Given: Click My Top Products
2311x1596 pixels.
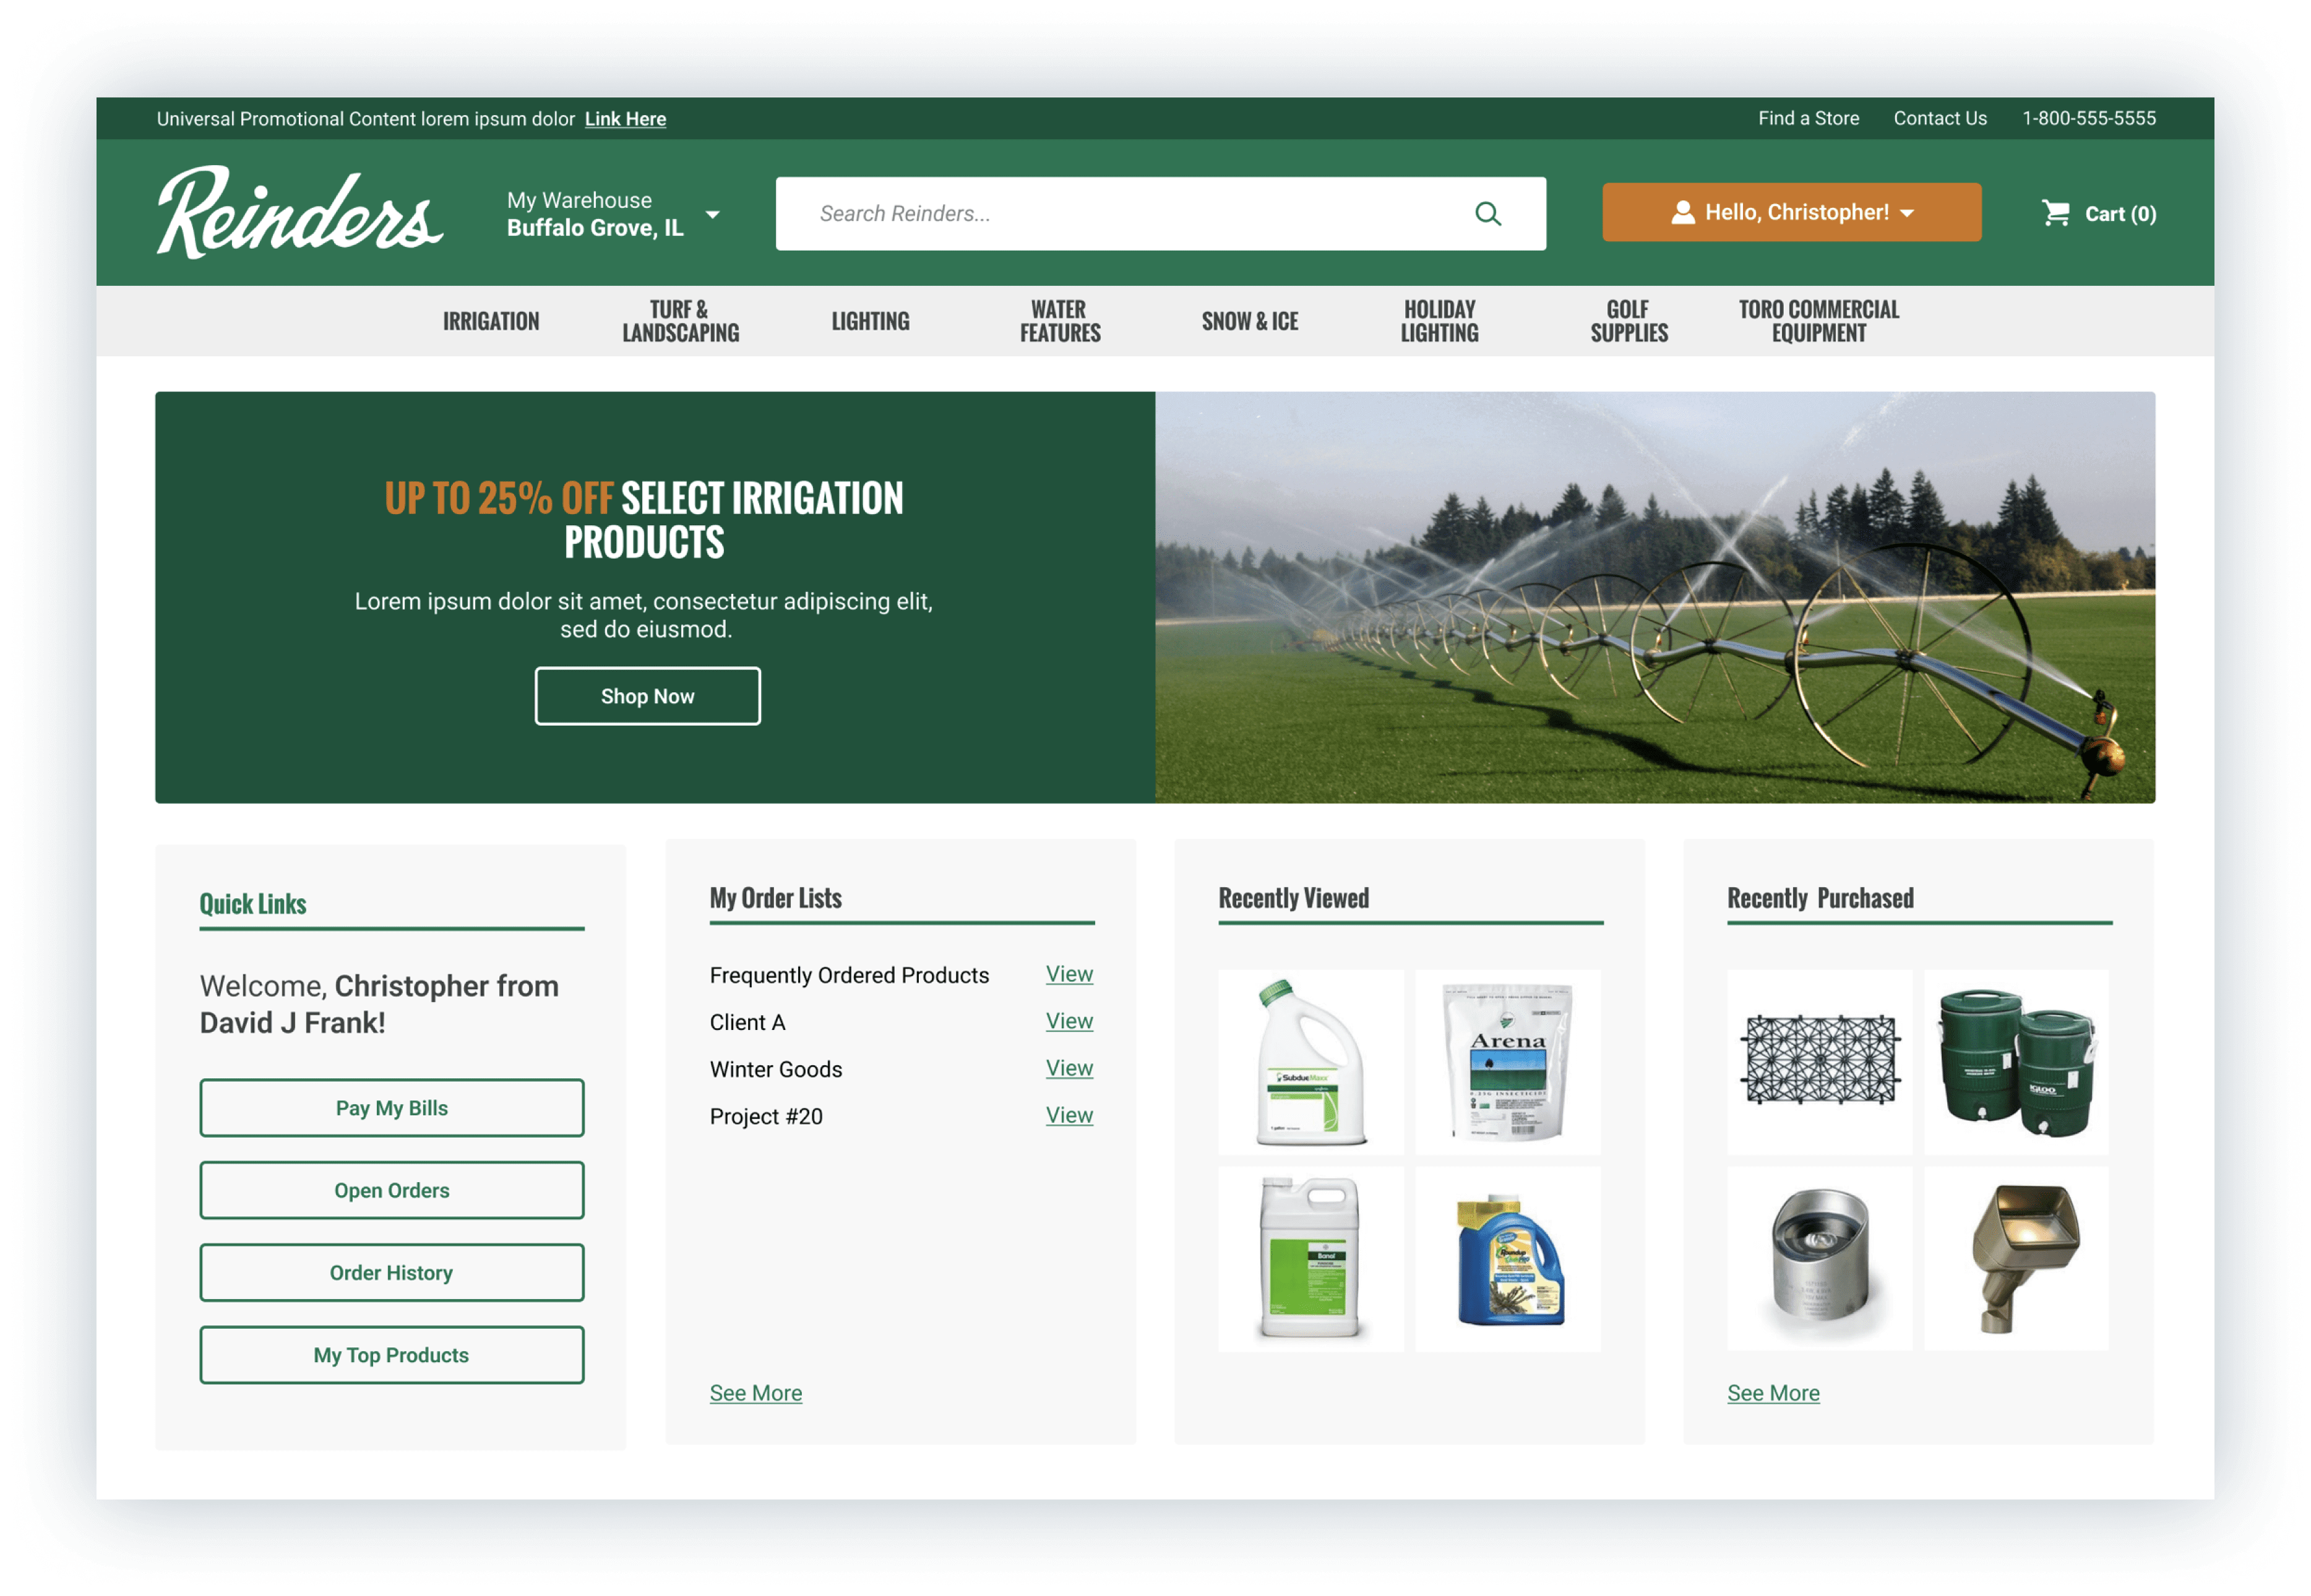Looking at the screenshot, I should tap(392, 1355).
